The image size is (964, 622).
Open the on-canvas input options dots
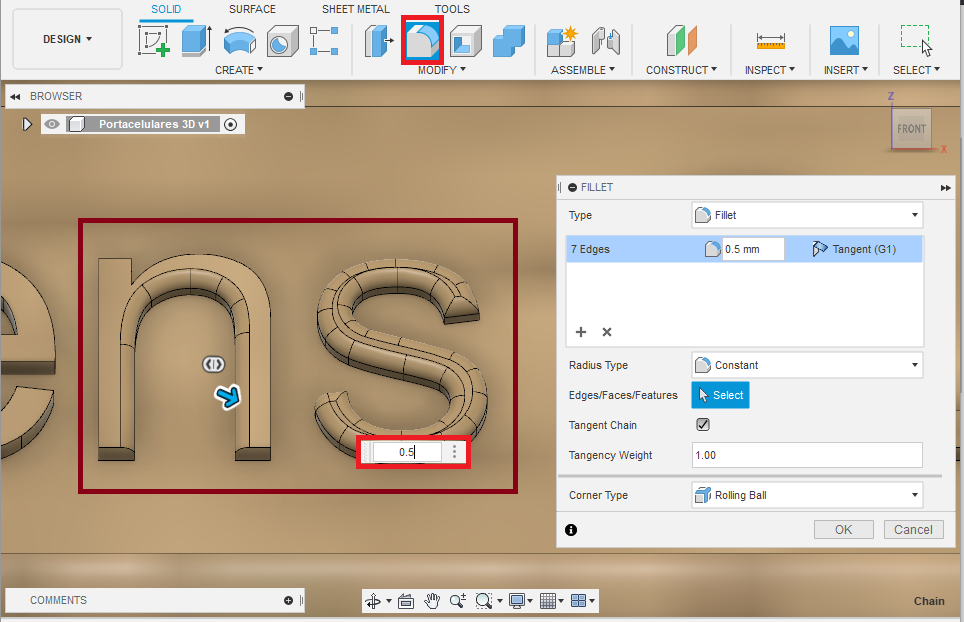pos(454,452)
